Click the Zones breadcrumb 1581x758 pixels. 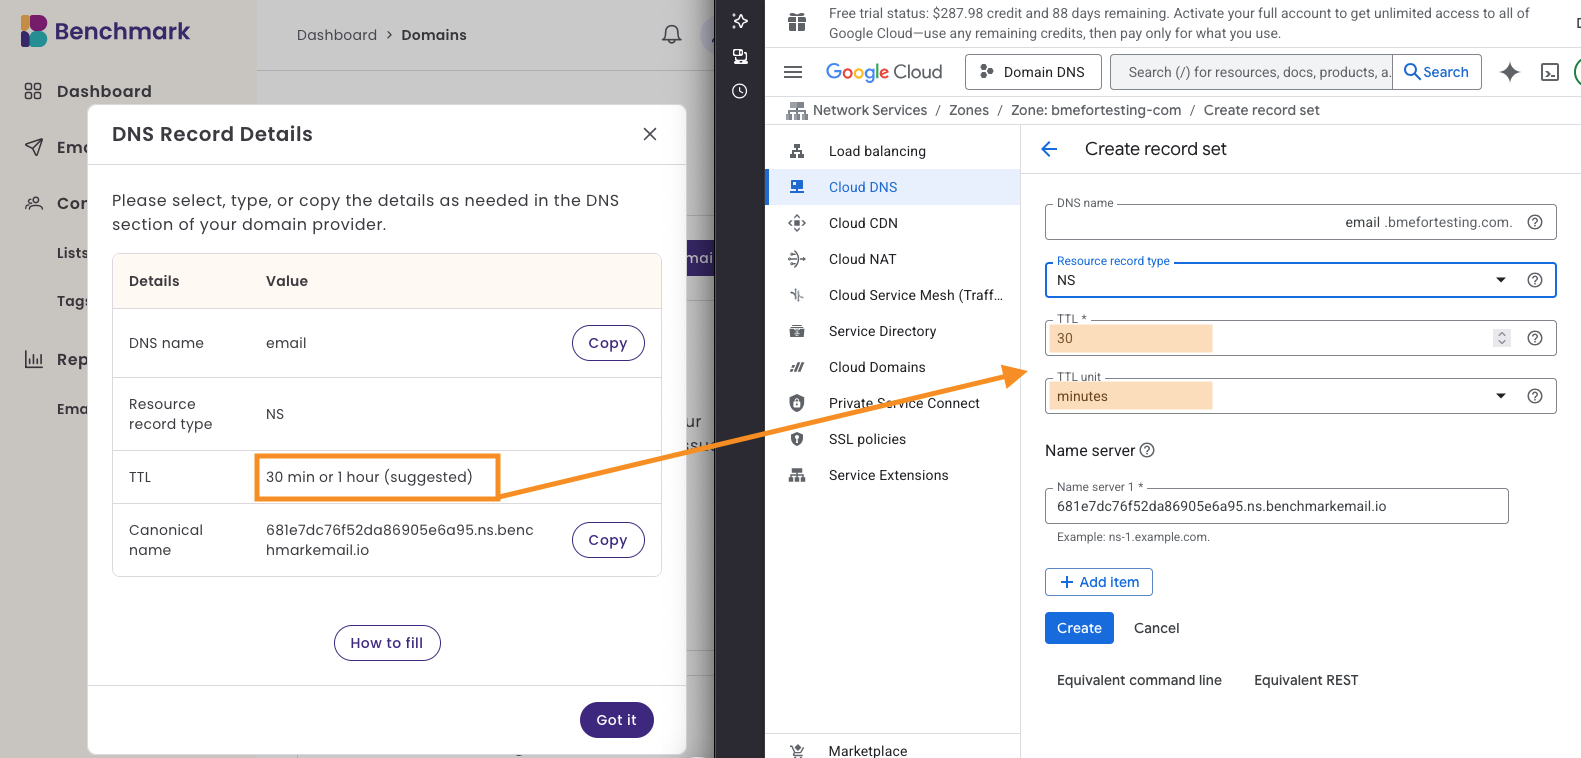click(969, 110)
